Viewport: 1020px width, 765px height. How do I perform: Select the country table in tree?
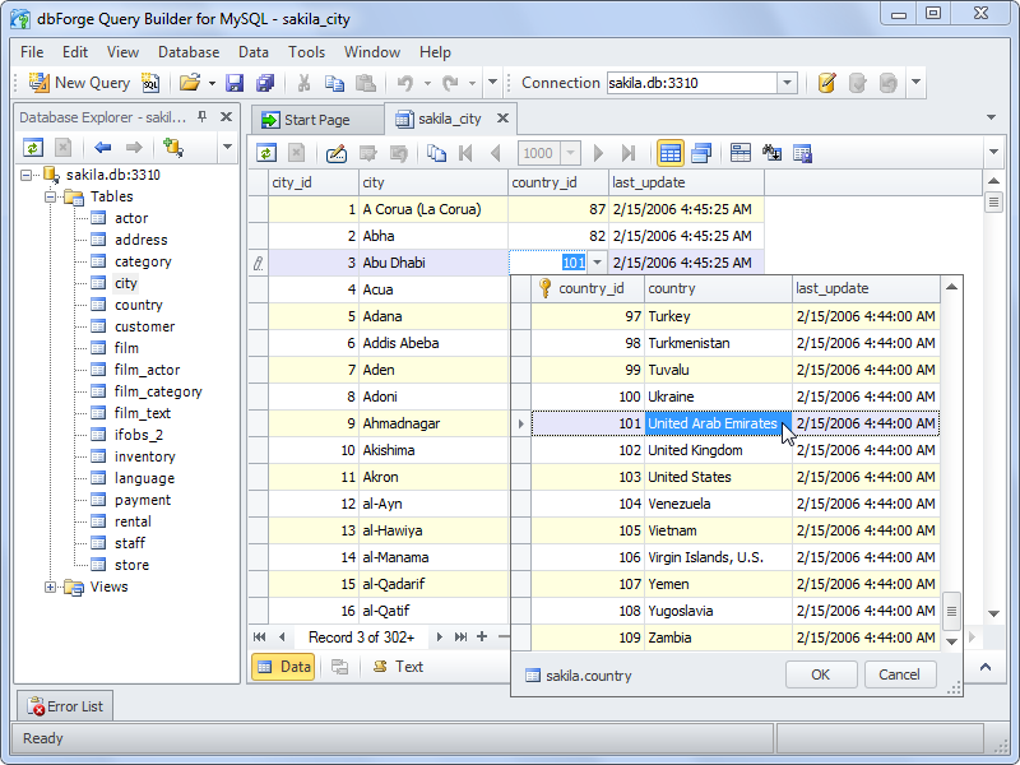click(x=139, y=304)
